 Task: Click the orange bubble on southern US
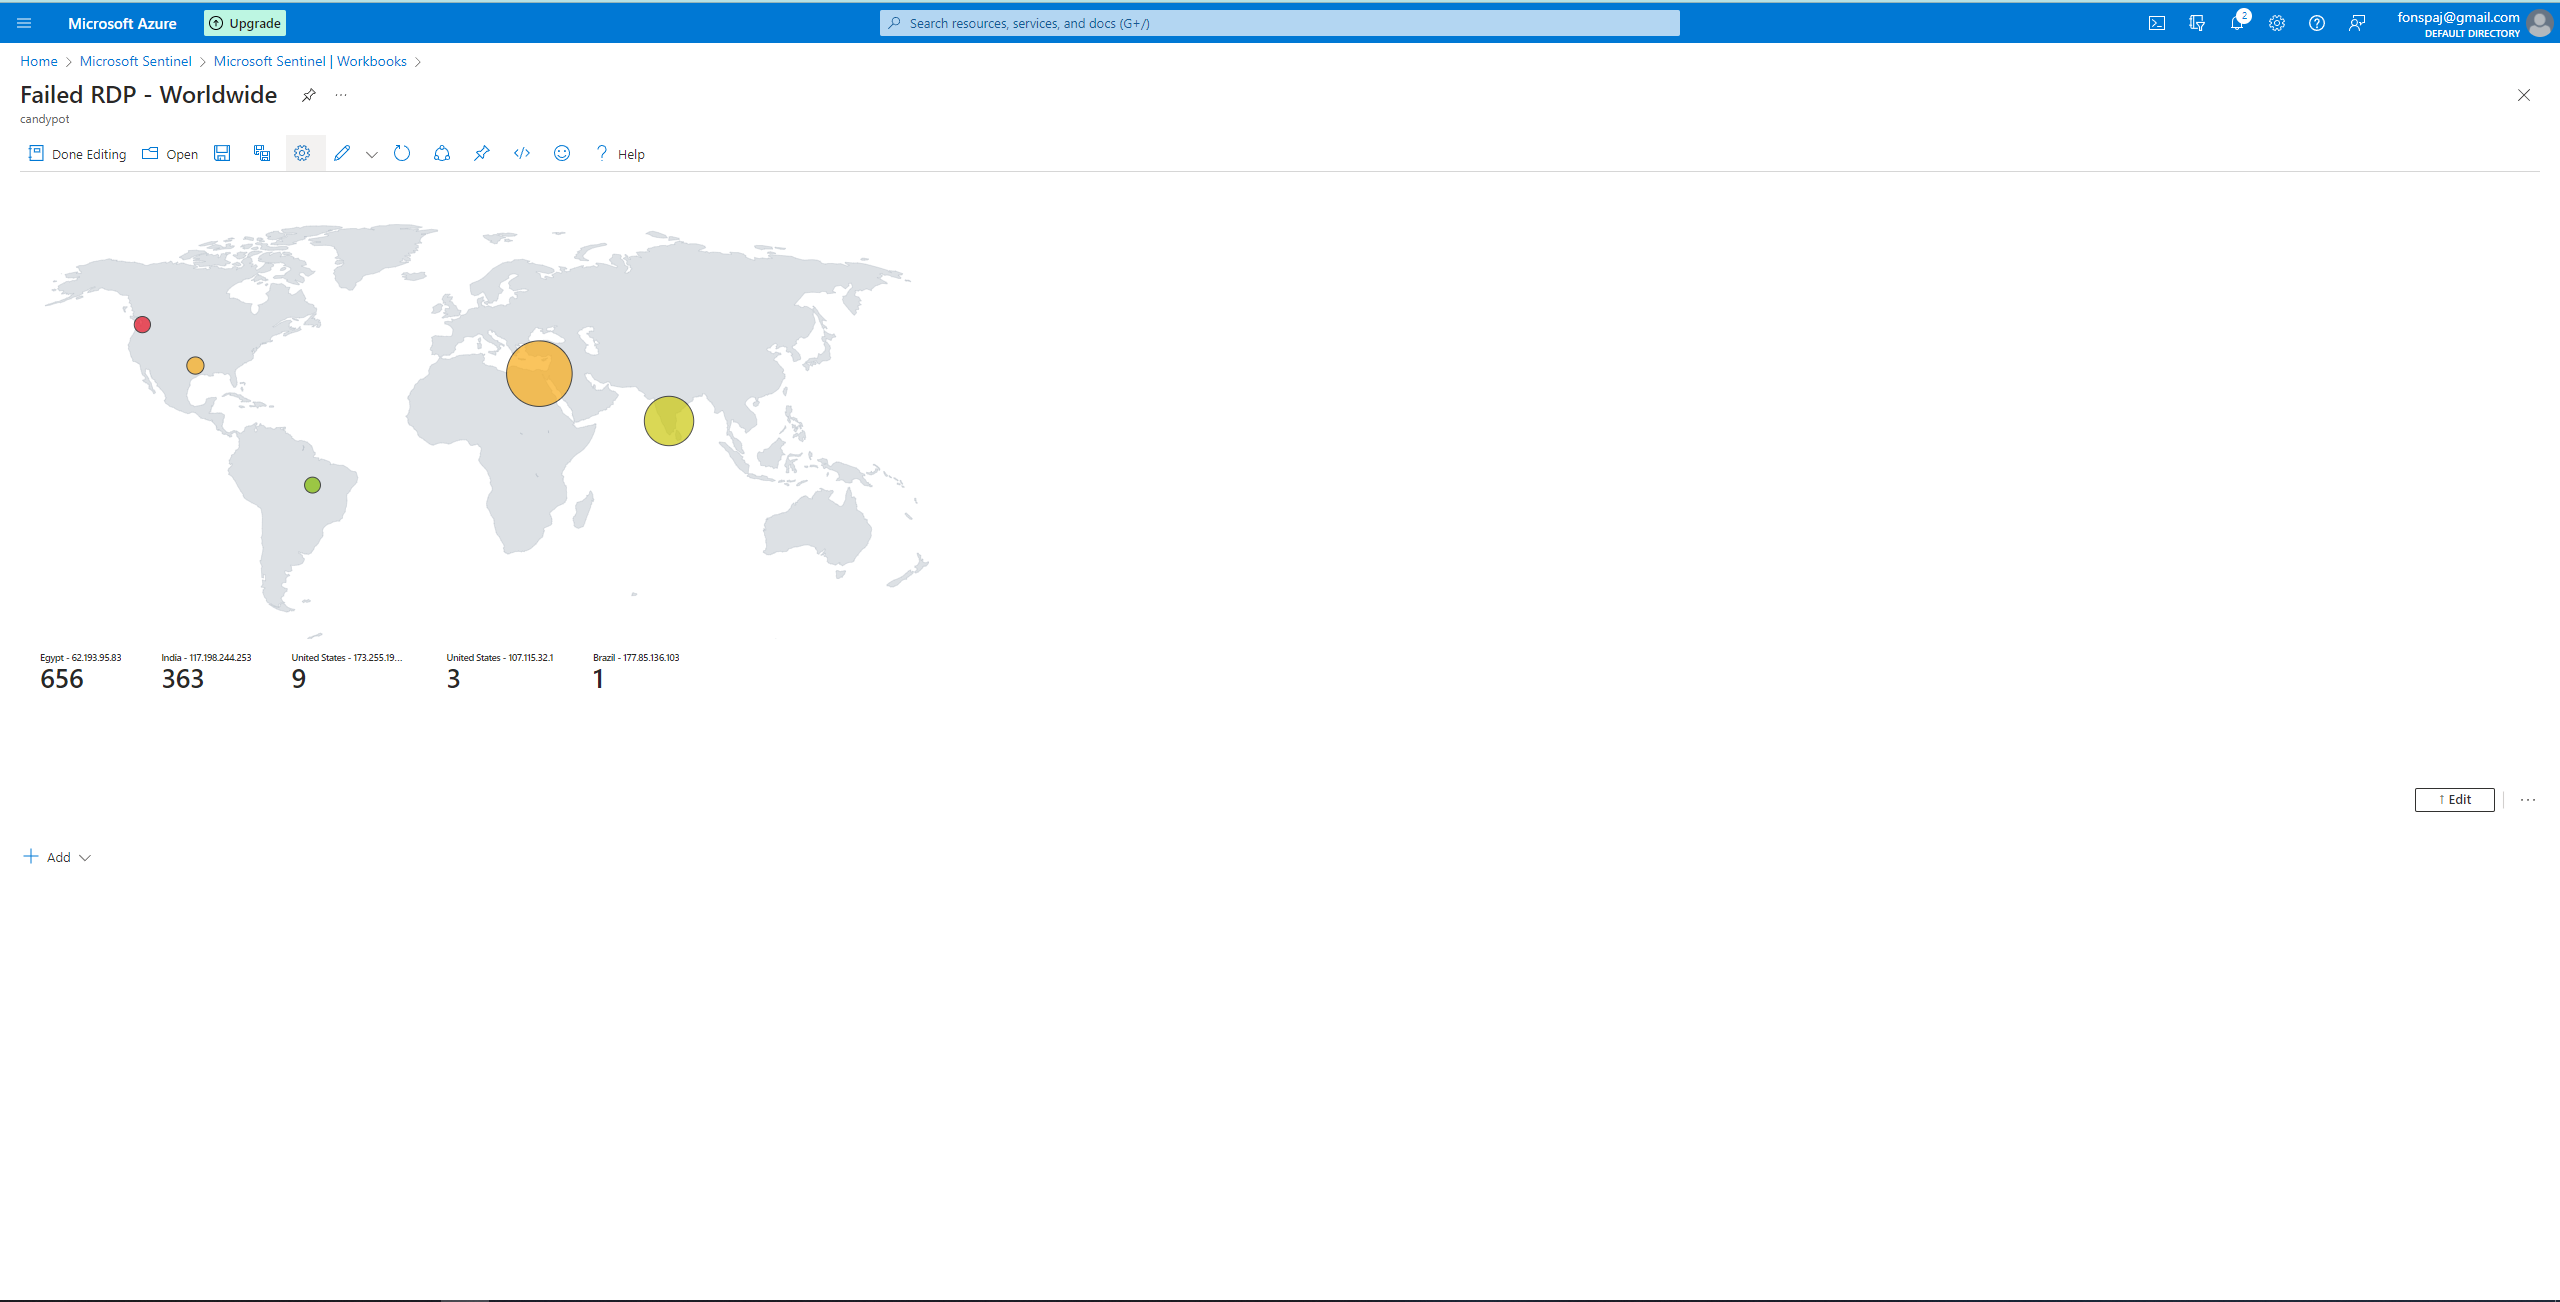coord(195,365)
